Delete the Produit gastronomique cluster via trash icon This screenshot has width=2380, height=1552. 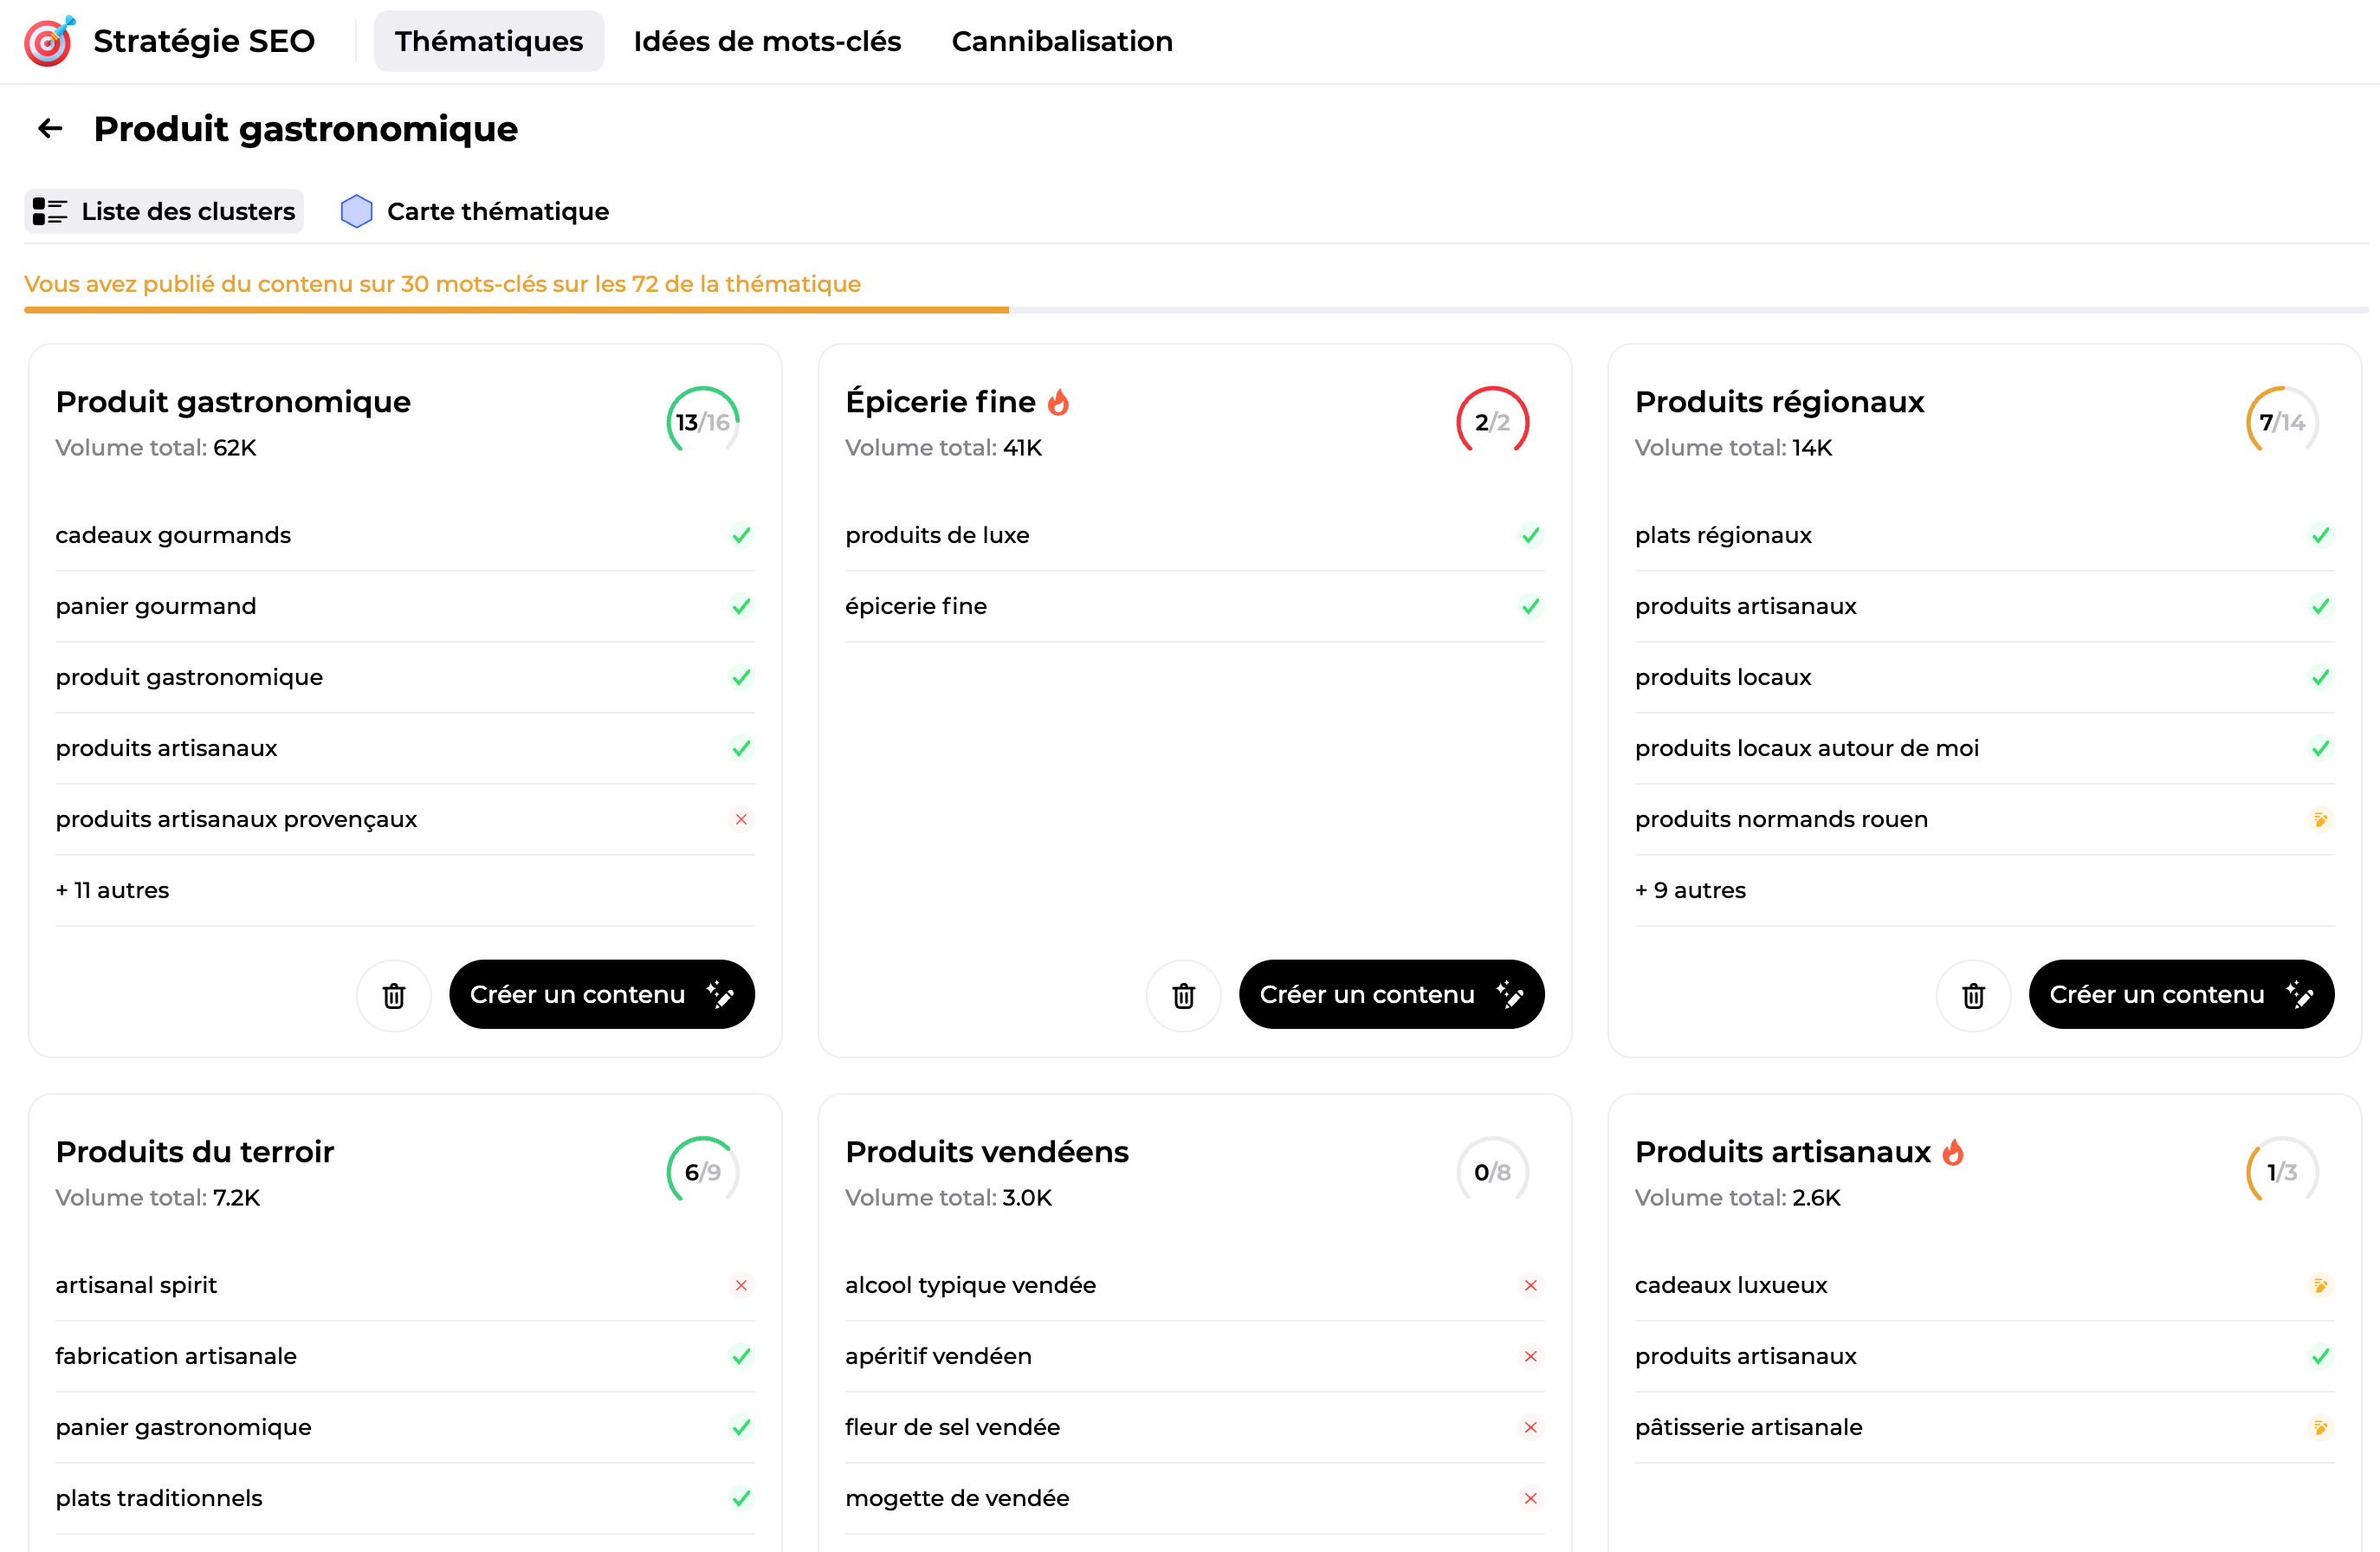(x=394, y=995)
